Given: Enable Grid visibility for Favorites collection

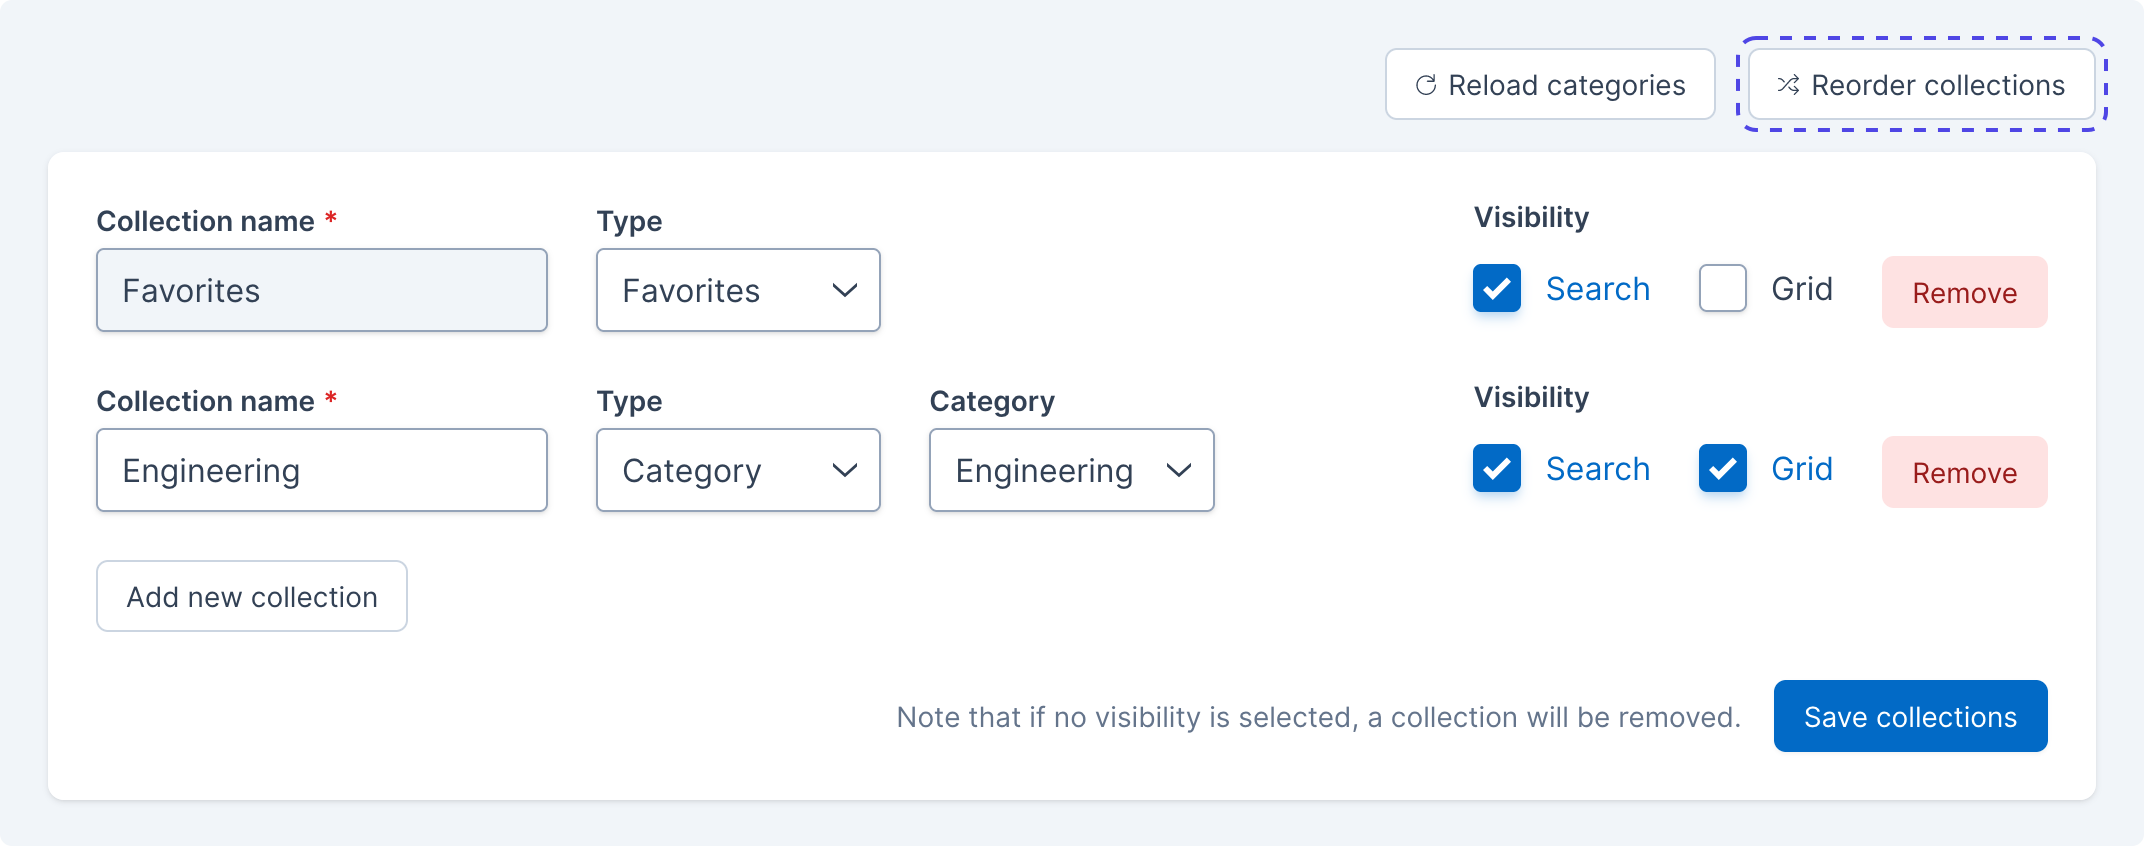Looking at the screenshot, I should pyautogui.click(x=1723, y=289).
